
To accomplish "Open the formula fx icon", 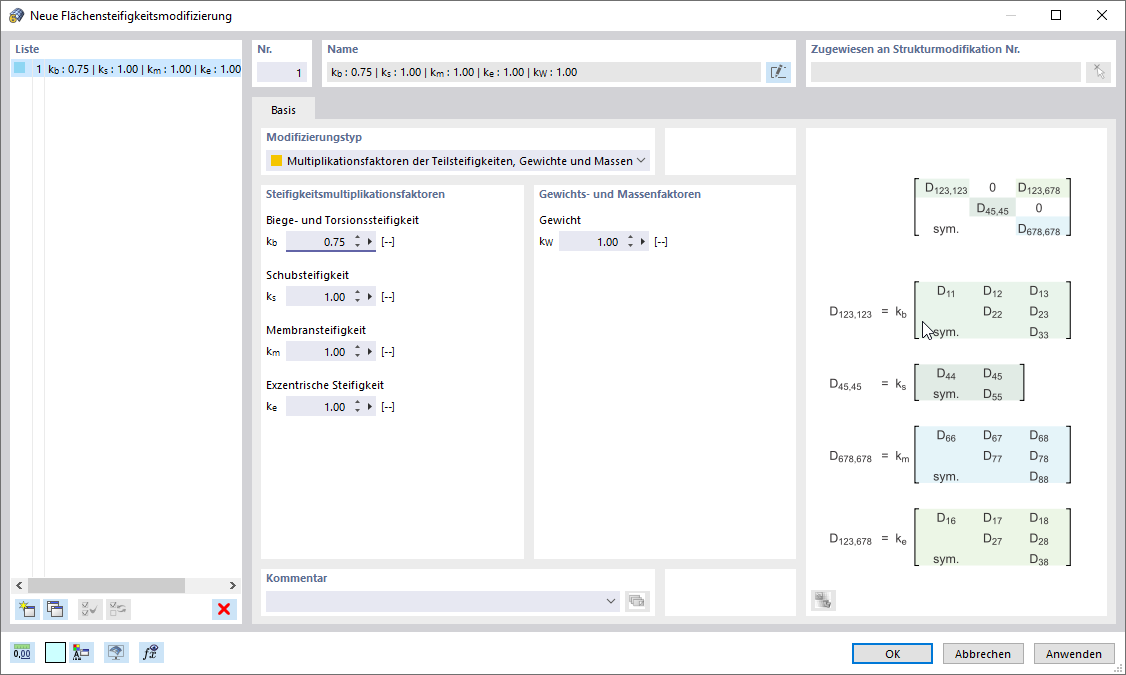I will click(150, 652).
